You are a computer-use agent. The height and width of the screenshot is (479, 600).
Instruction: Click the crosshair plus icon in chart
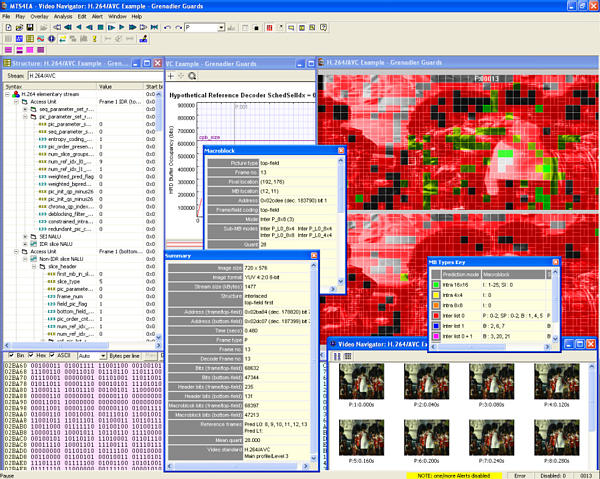[x=170, y=76]
